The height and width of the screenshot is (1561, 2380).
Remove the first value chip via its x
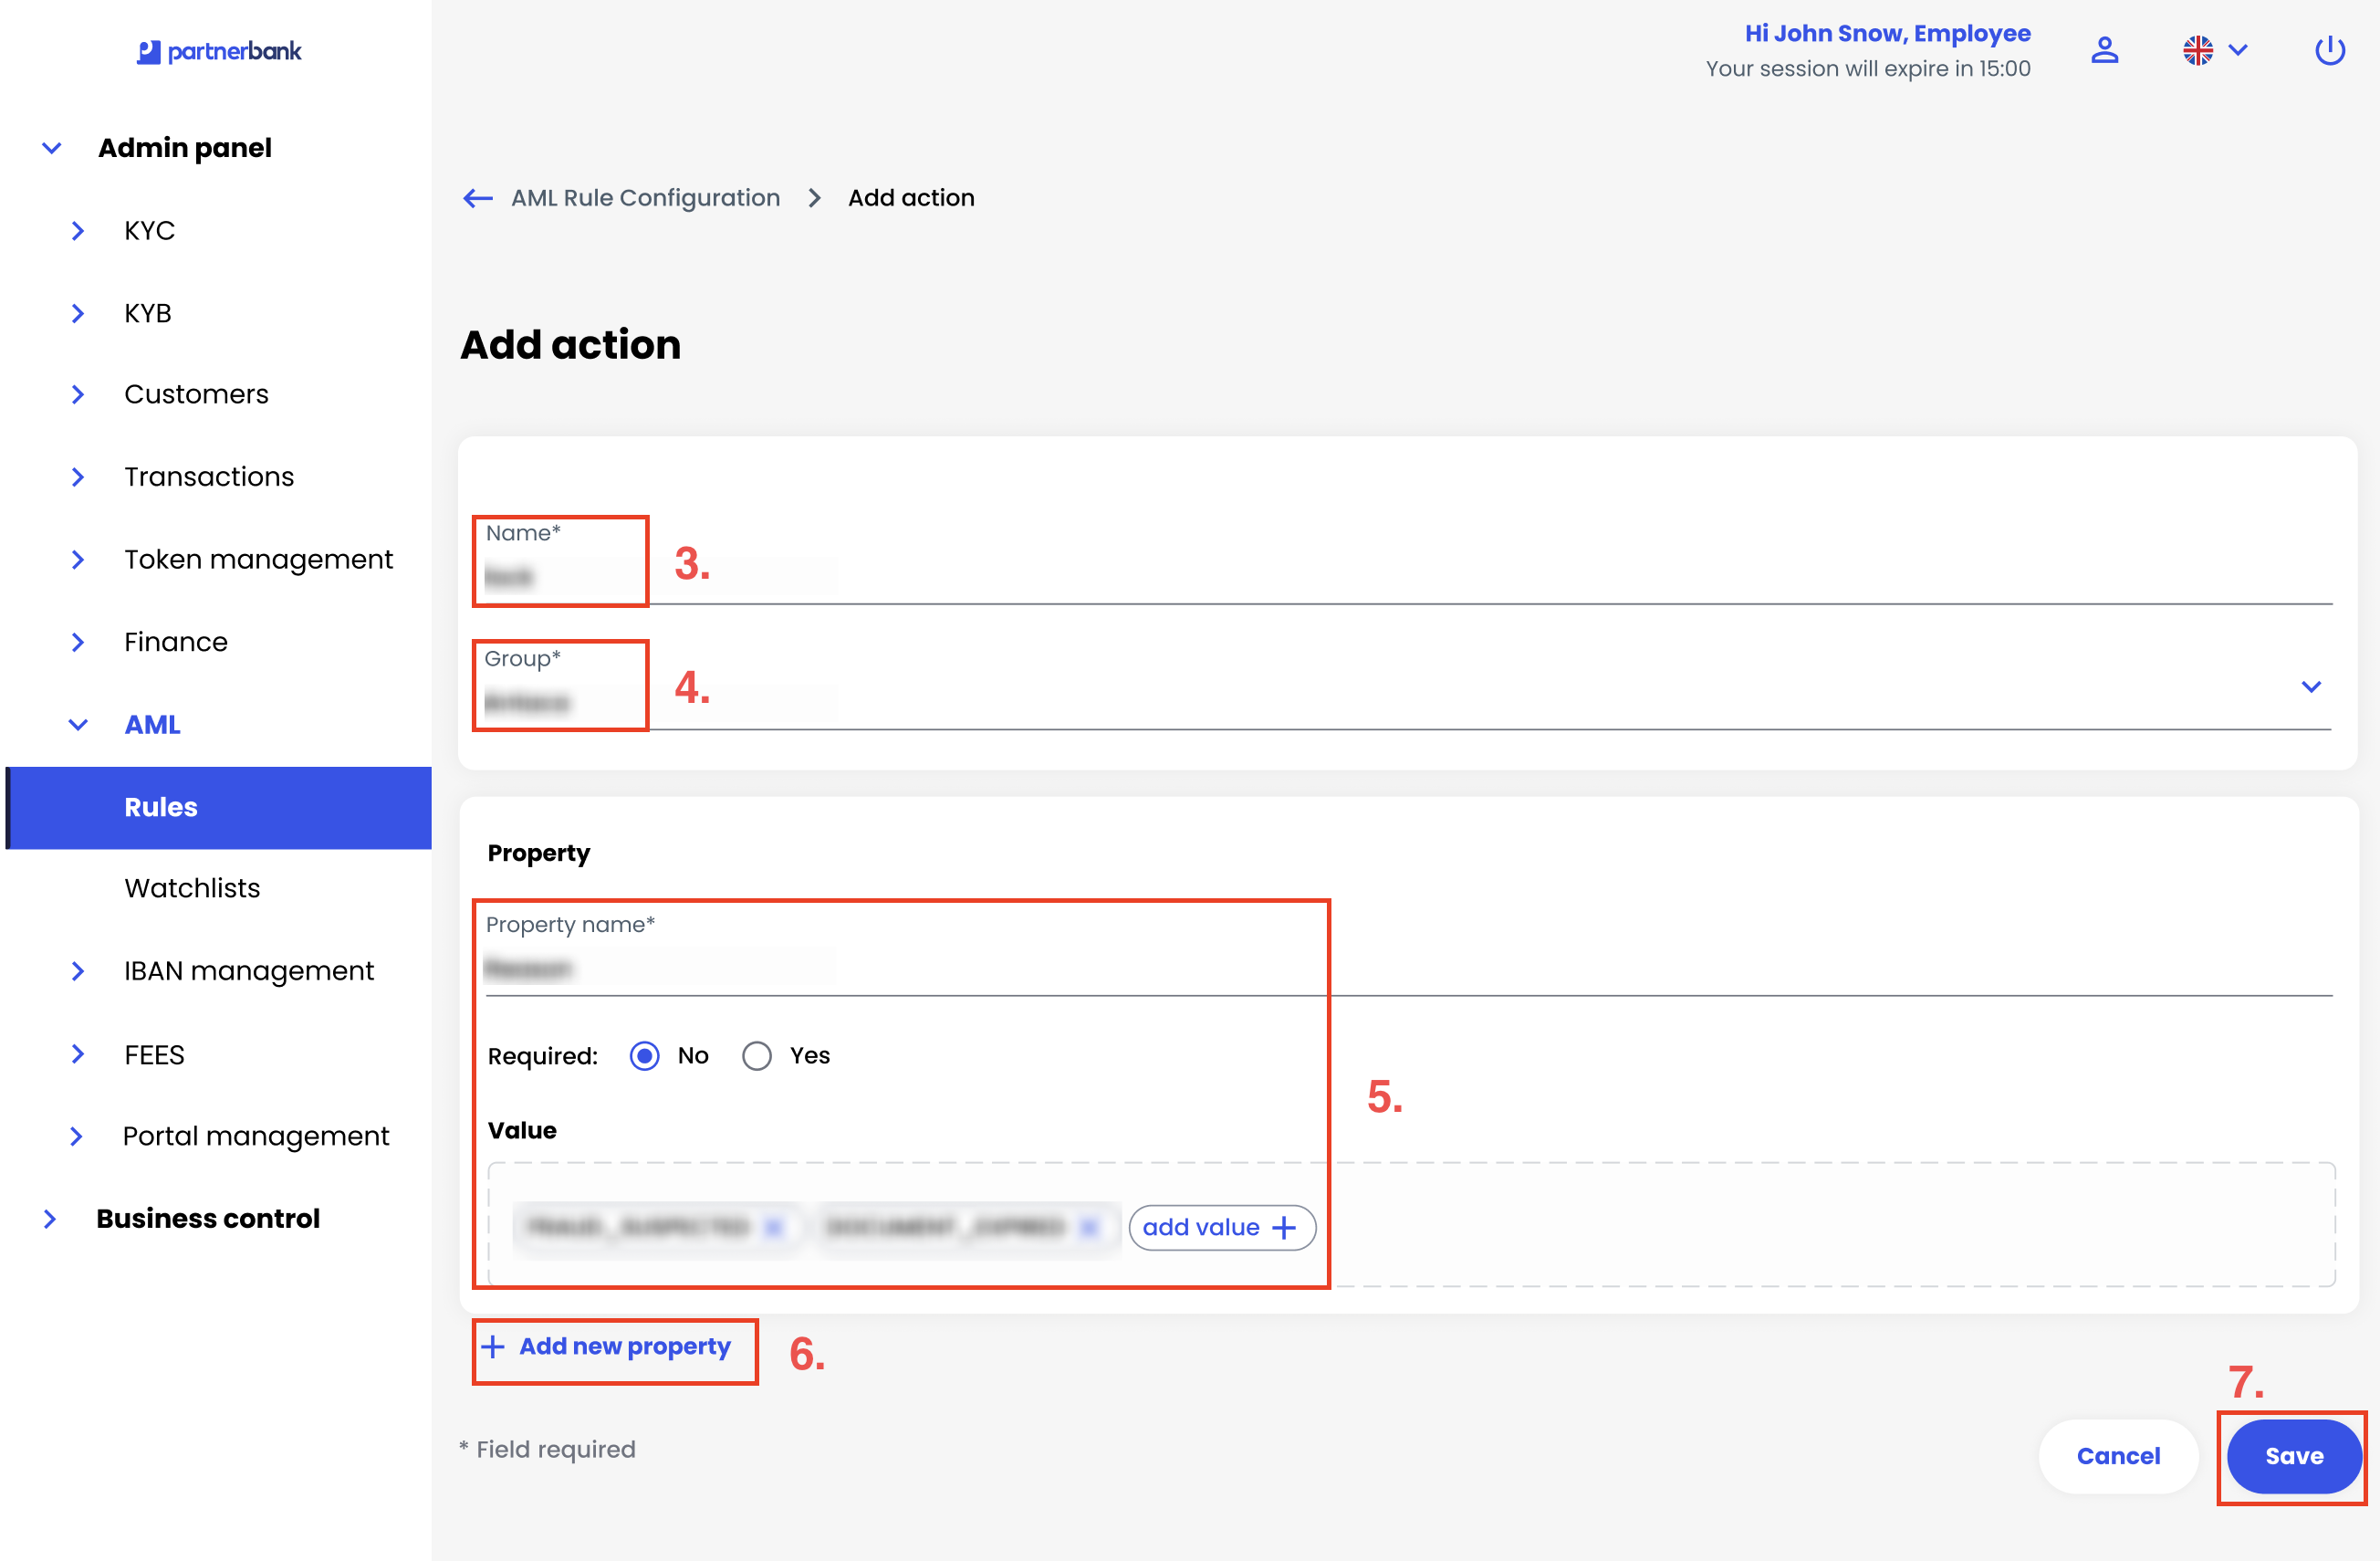coord(773,1227)
